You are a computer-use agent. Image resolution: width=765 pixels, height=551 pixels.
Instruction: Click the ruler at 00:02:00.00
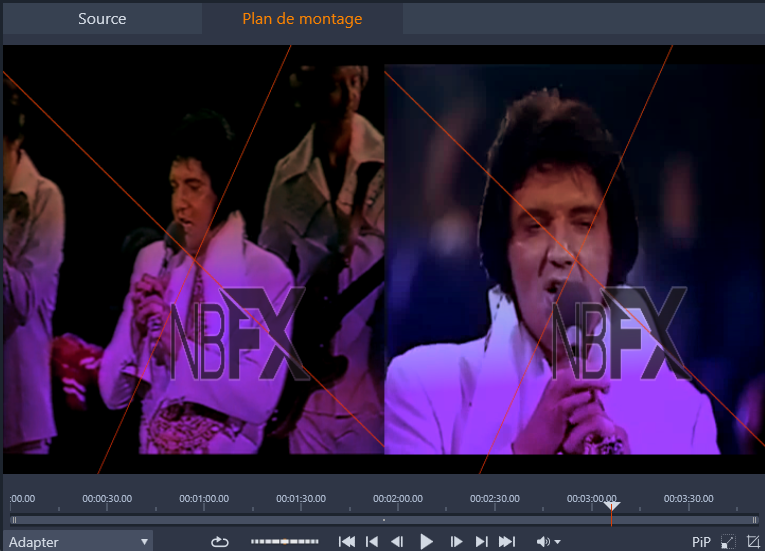click(398, 498)
